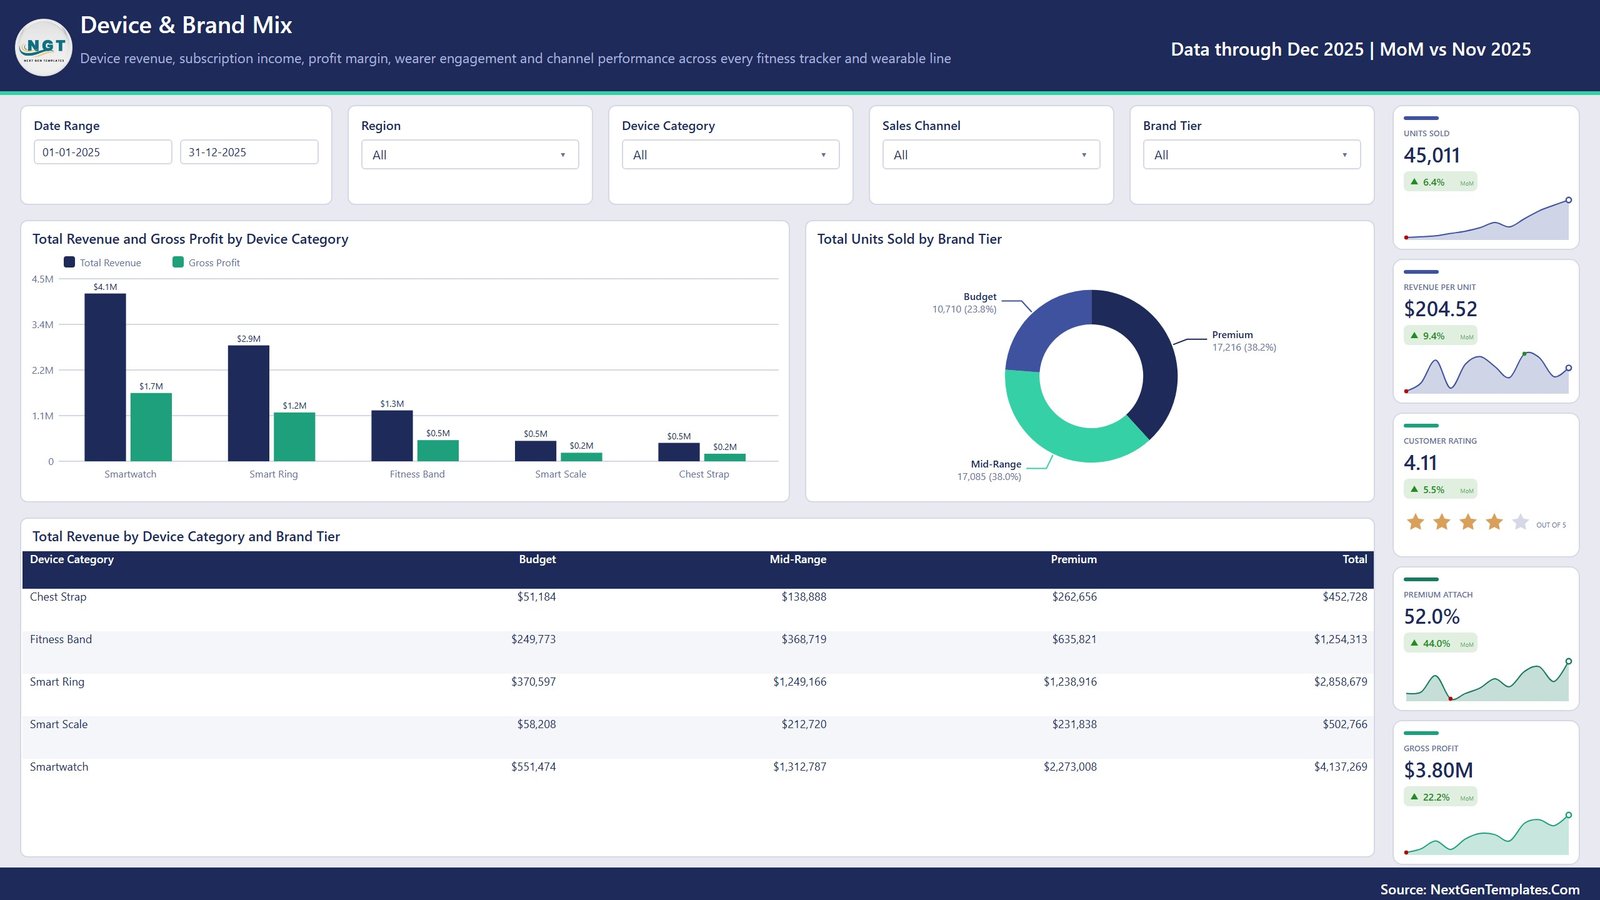Open the Units Sold sparkline chart
This screenshot has width=1600, height=900.
click(1487, 219)
